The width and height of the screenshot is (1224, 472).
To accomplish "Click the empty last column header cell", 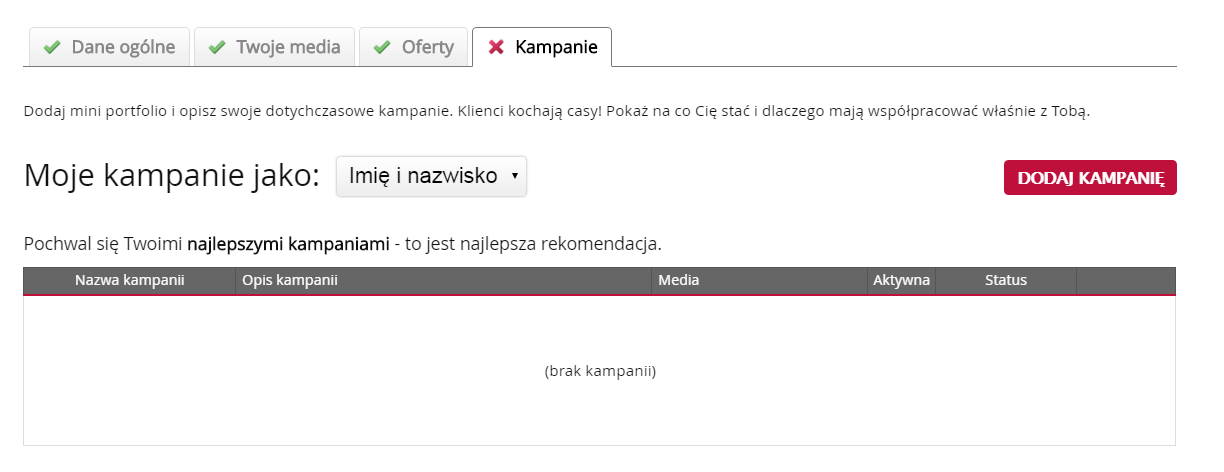I will [x=1126, y=281].
